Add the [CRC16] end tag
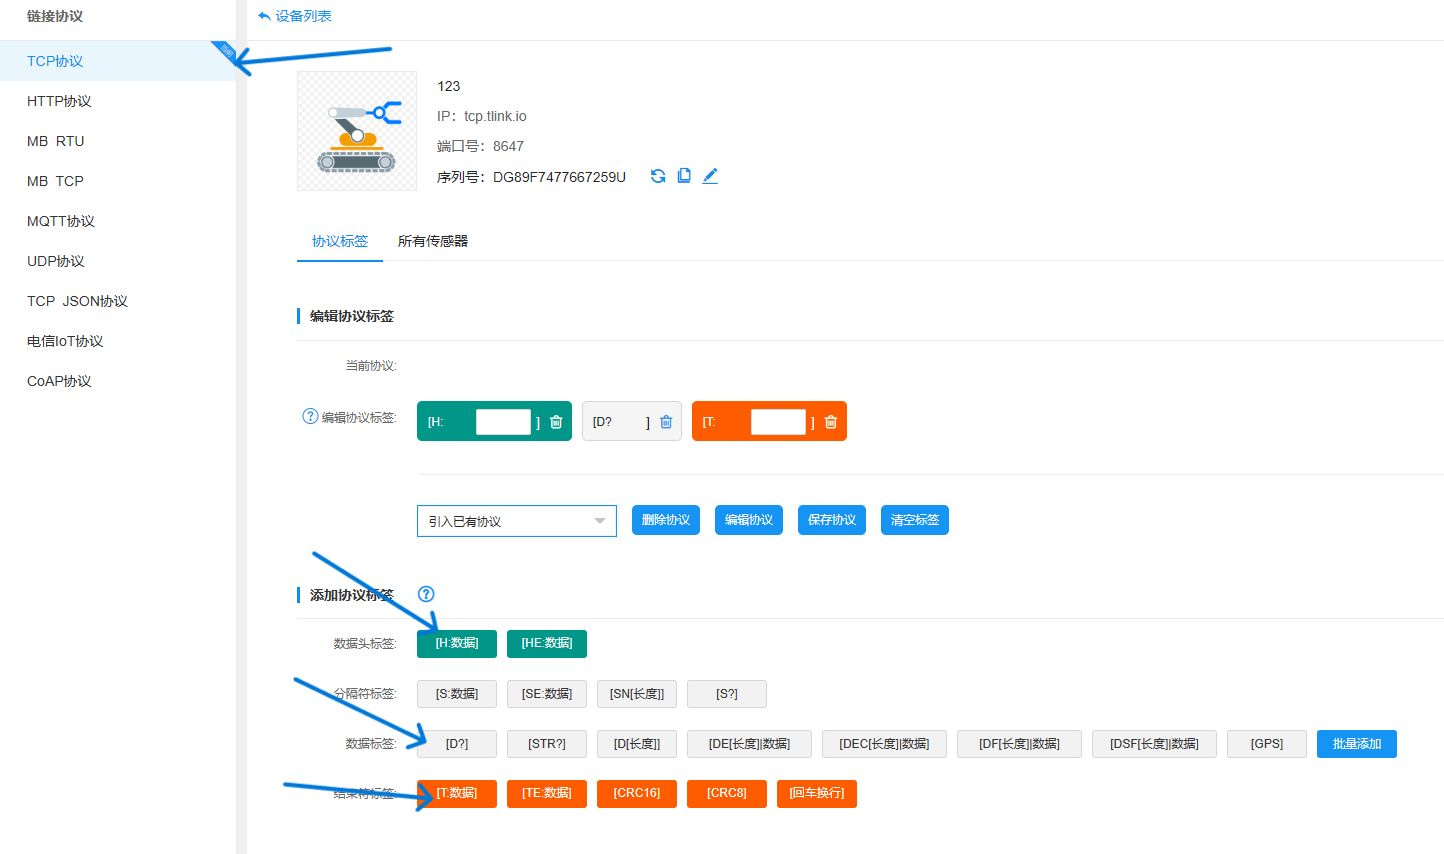The width and height of the screenshot is (1444, 854). click(x=637, y=793)
